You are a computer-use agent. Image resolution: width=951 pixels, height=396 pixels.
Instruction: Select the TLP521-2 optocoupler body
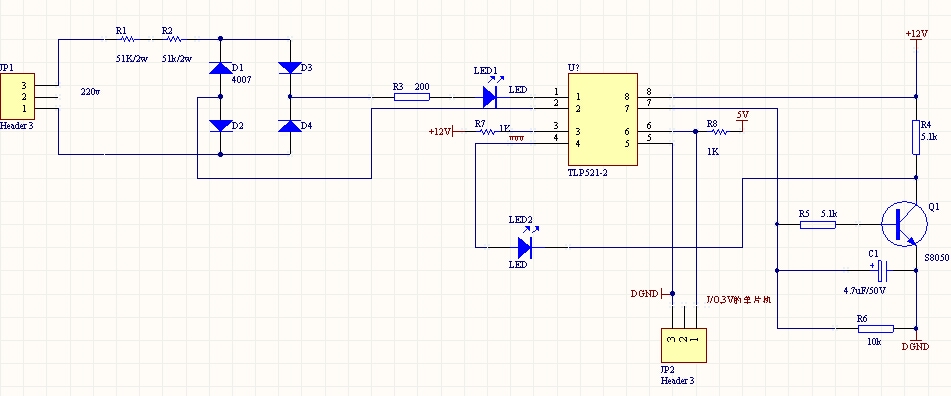(x=602, y=119)
